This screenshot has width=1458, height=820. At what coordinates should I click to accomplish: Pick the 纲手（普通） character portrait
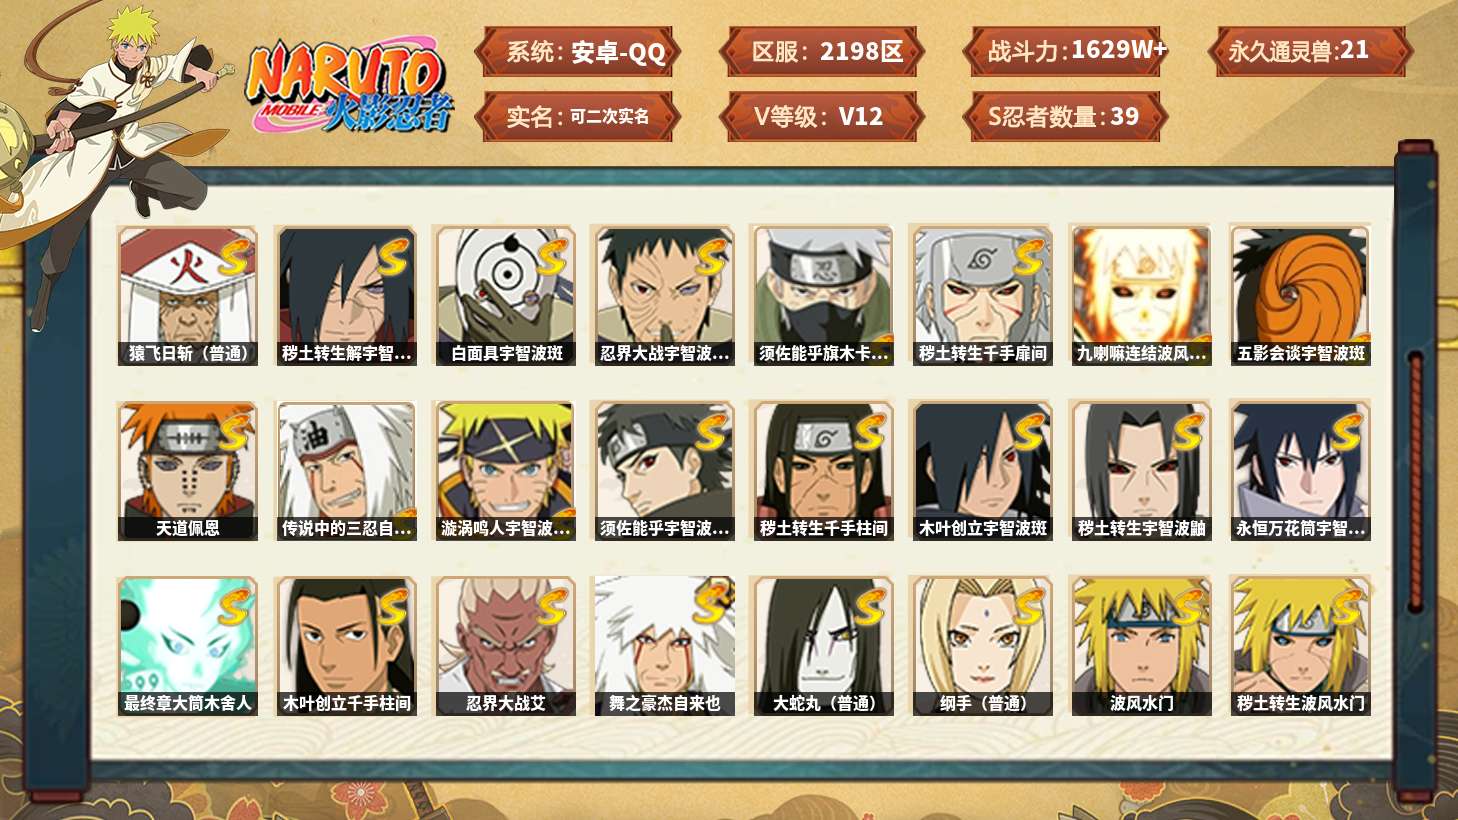[982, 646]
